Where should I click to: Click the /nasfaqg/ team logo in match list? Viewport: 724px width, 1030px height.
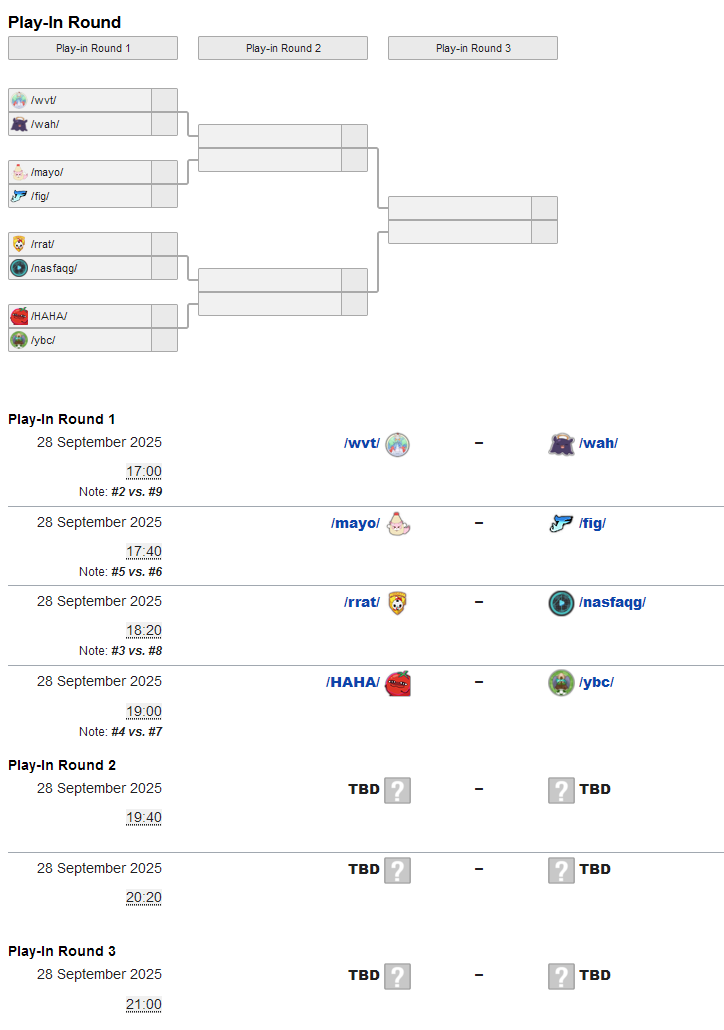[x=562, y=603]
